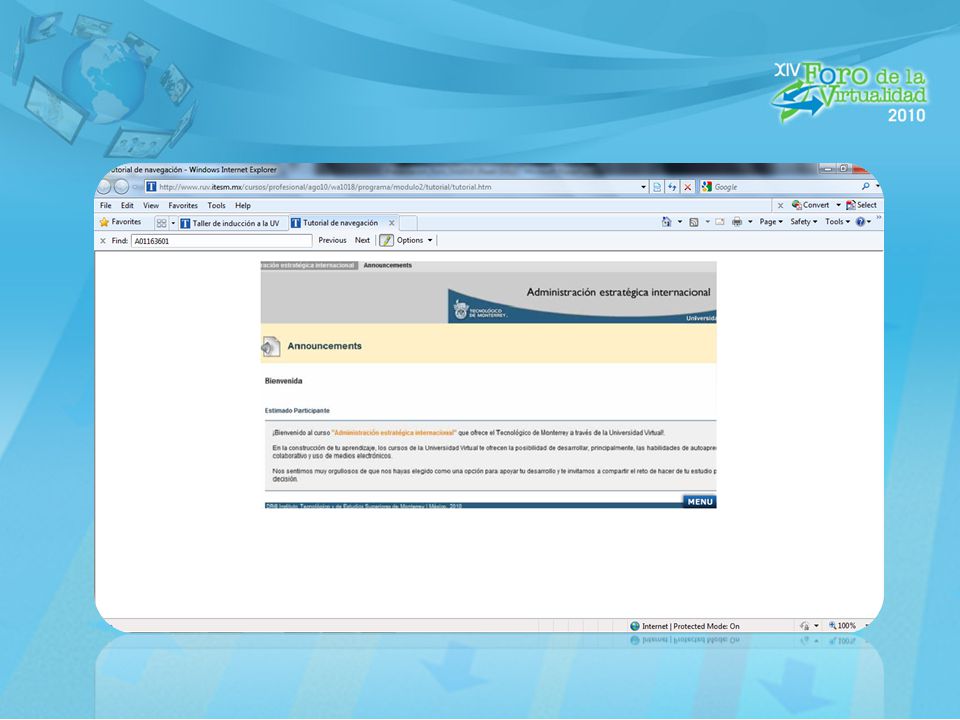Close the Convert toolbar with its X

tap(780, 206)
